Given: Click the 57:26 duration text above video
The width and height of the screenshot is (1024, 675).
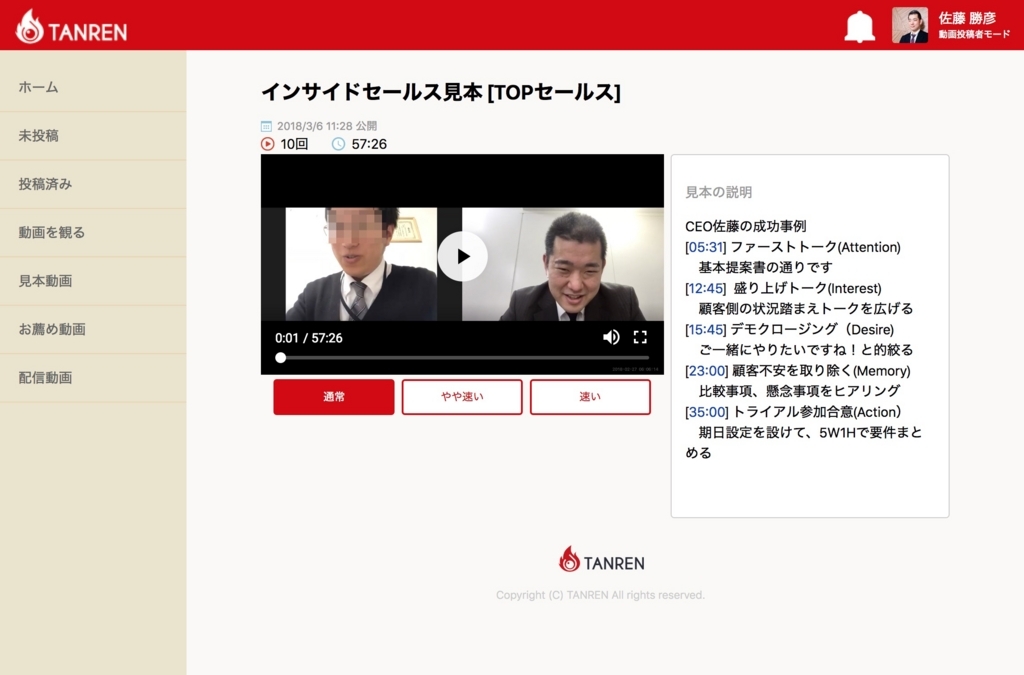Looking at the screenshot, I should coord(369,144).
